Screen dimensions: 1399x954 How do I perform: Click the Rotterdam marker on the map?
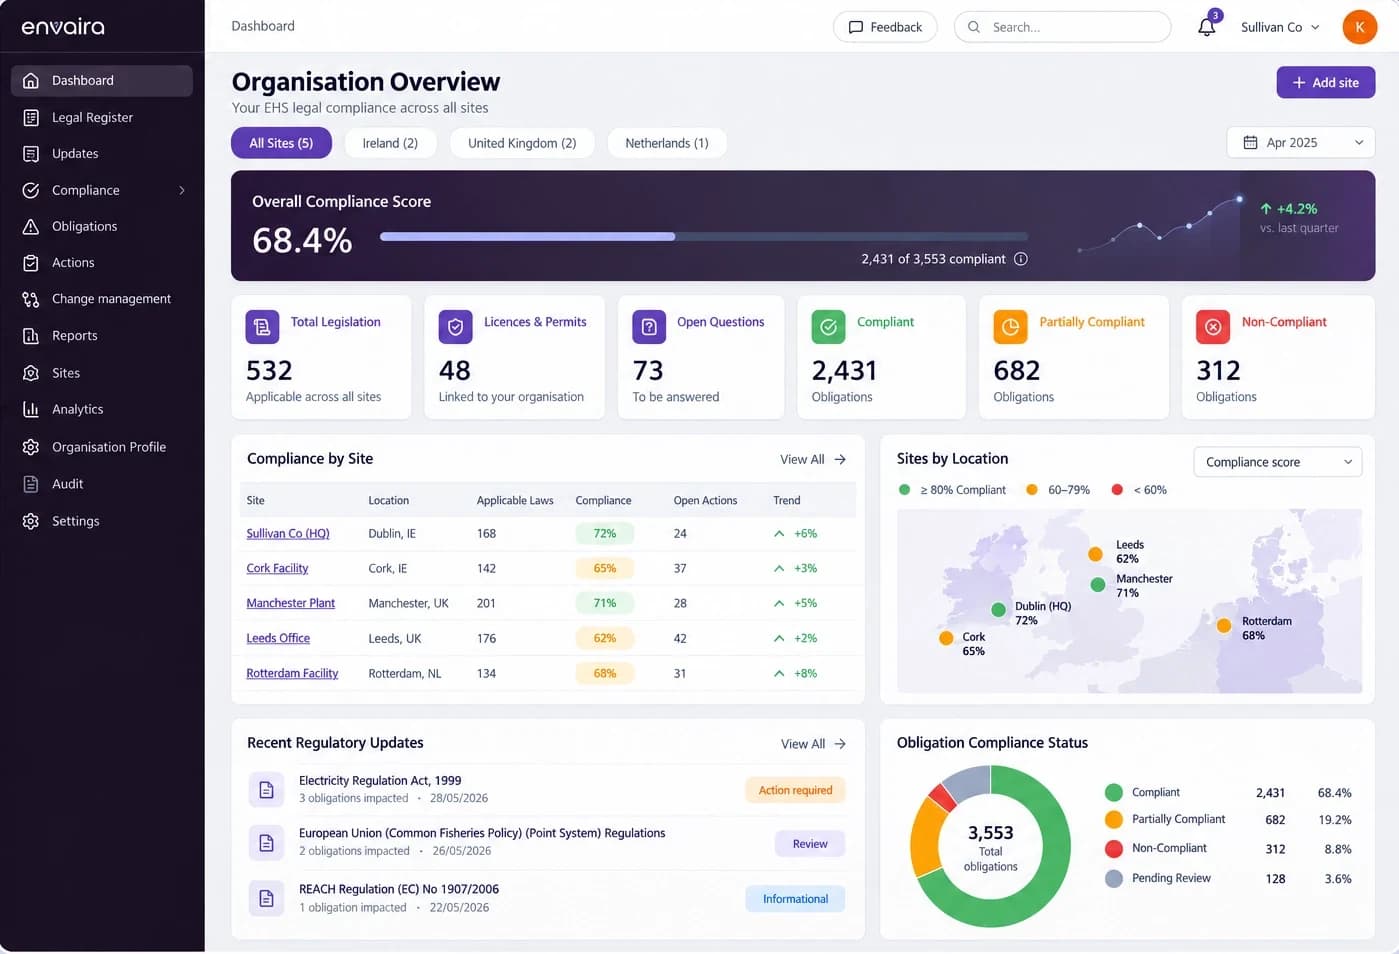click(x=1224, y=626)
